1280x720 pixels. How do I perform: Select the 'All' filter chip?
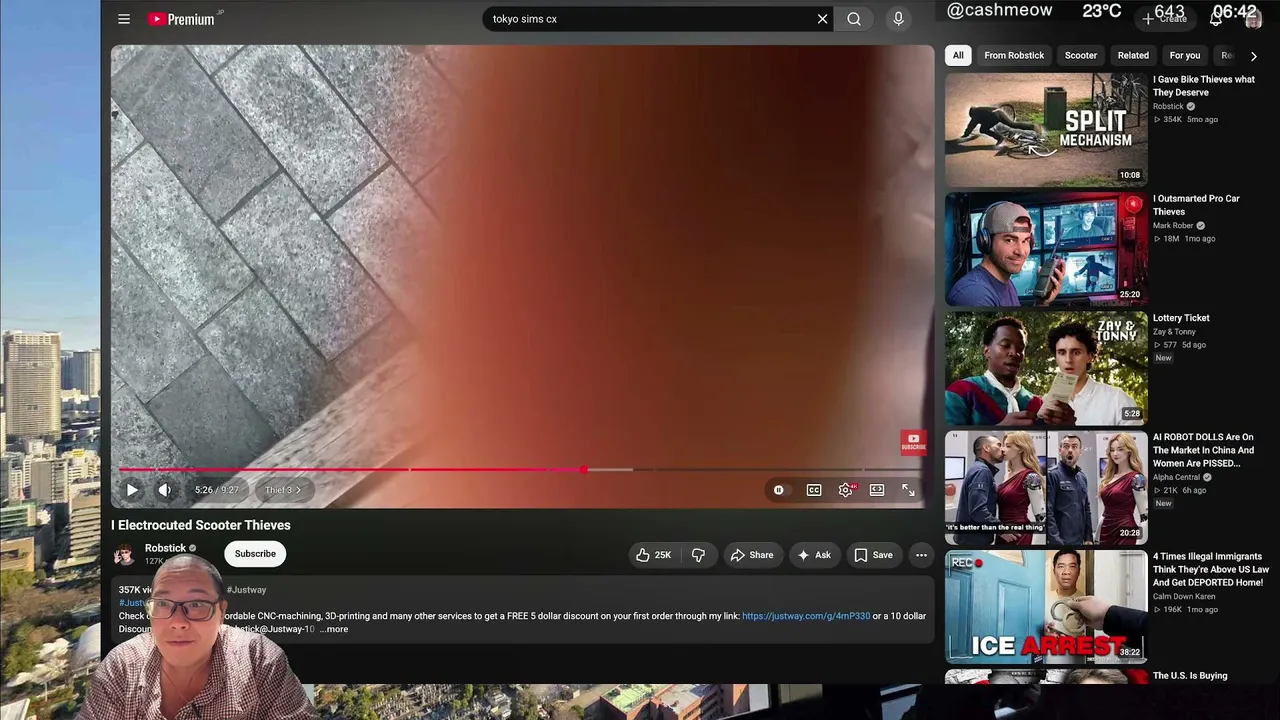pyautogui.click(x=958, y=56)
